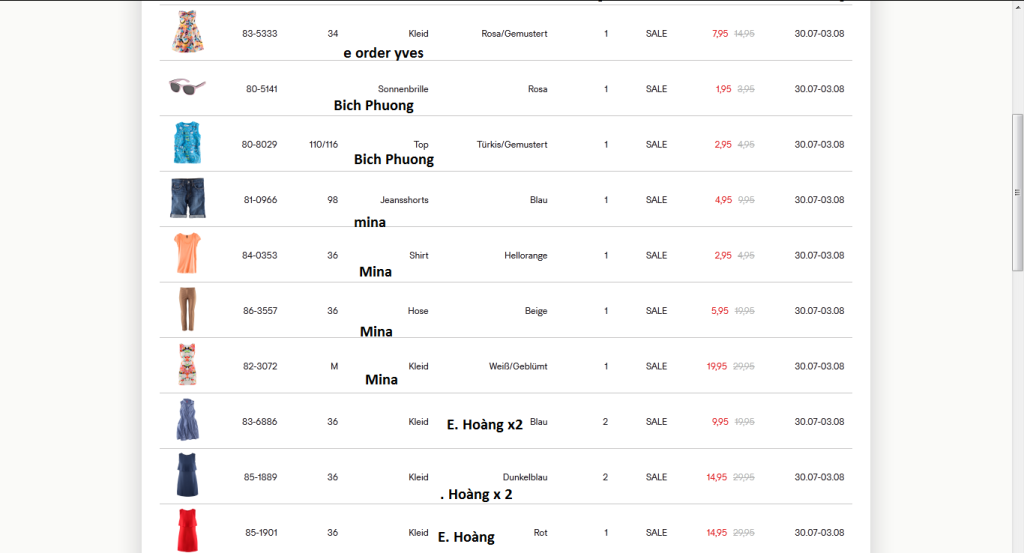
Task: Open the light orange shirt thumbnail
Action: click(x=187, y=254)
